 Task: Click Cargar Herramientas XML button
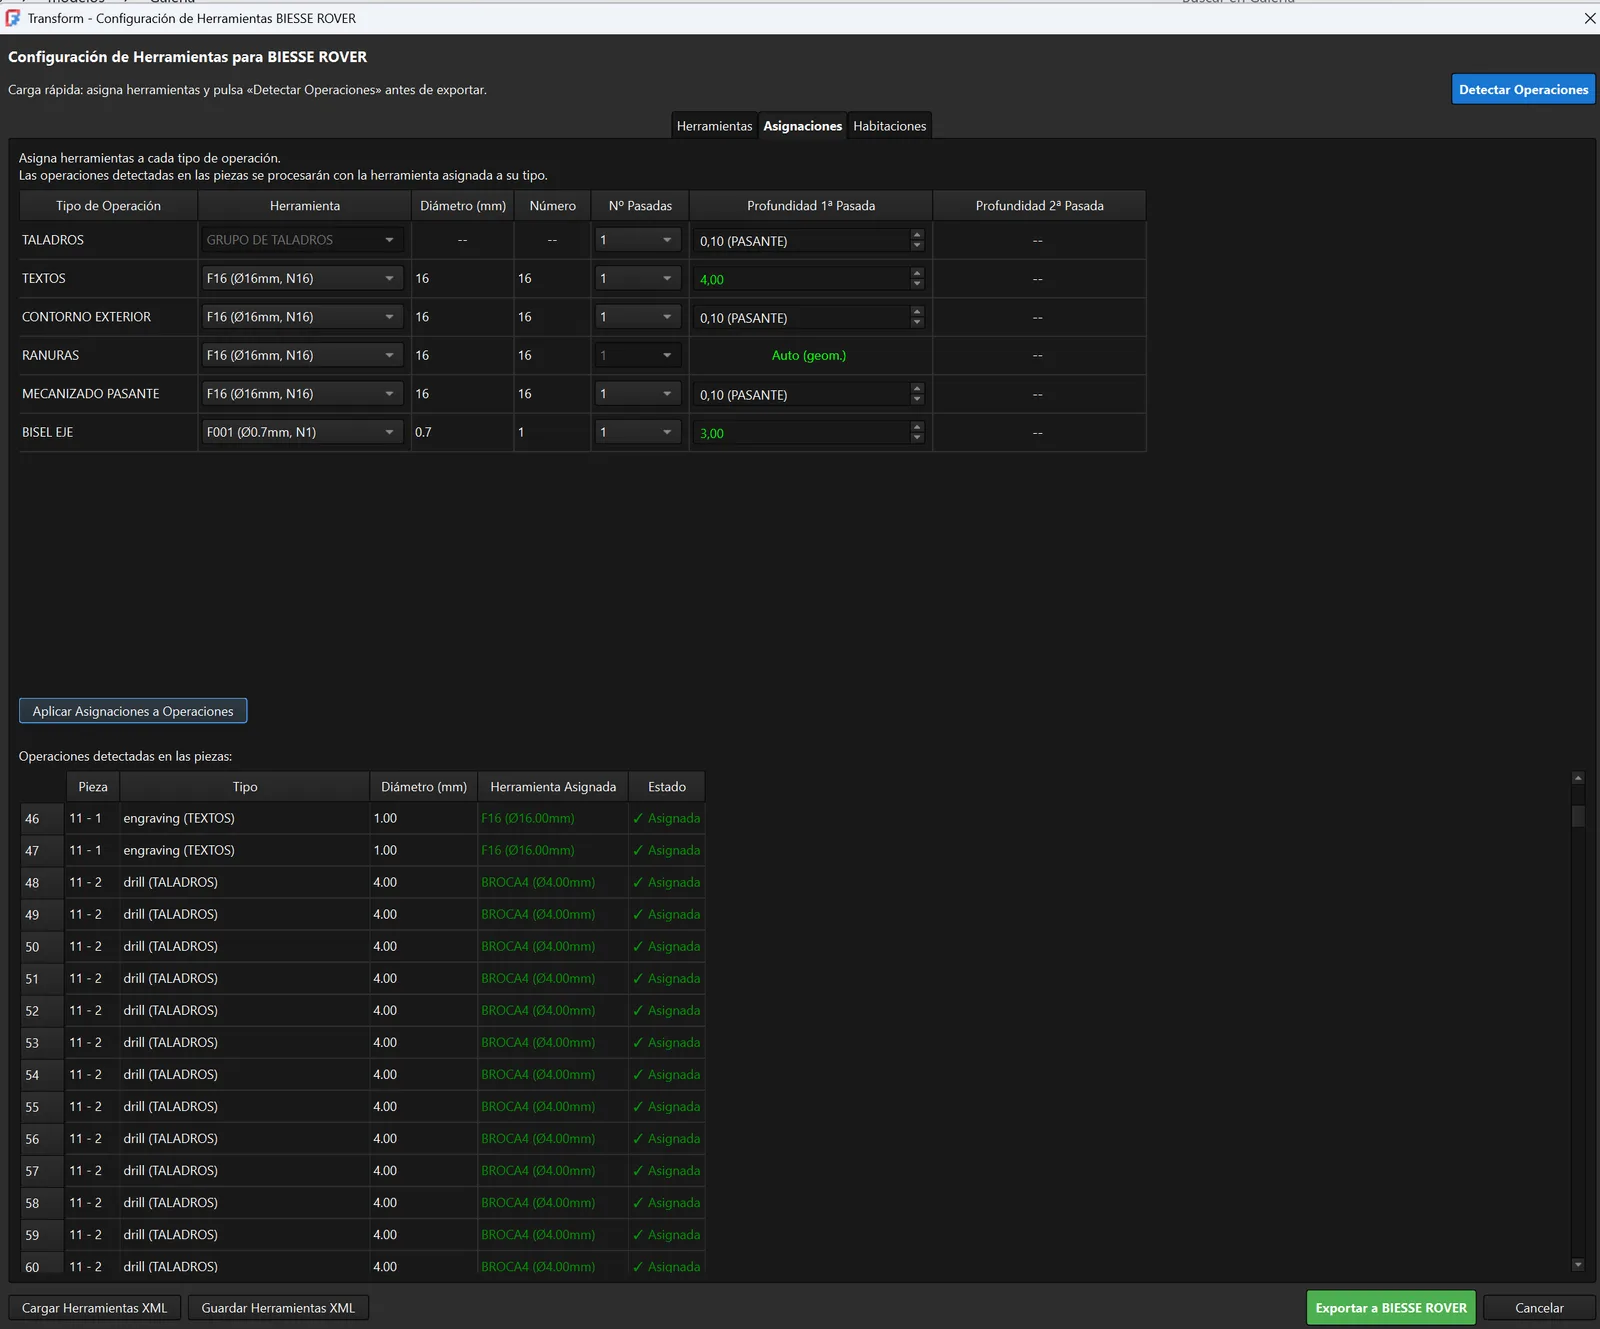pos(95,1308)
